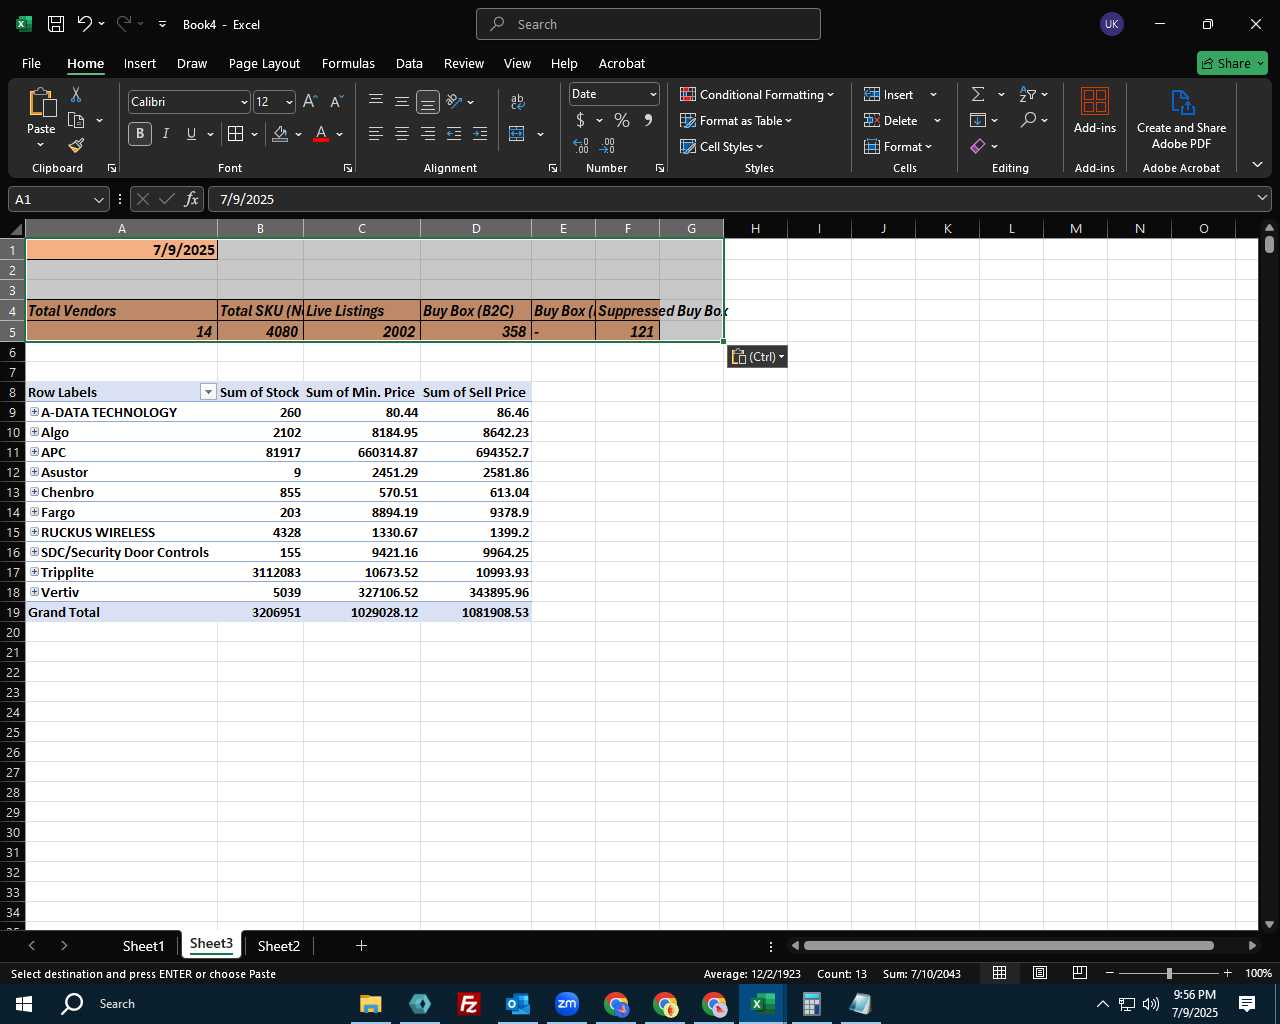Open Format as Table dropdown

tap(736, 120)
